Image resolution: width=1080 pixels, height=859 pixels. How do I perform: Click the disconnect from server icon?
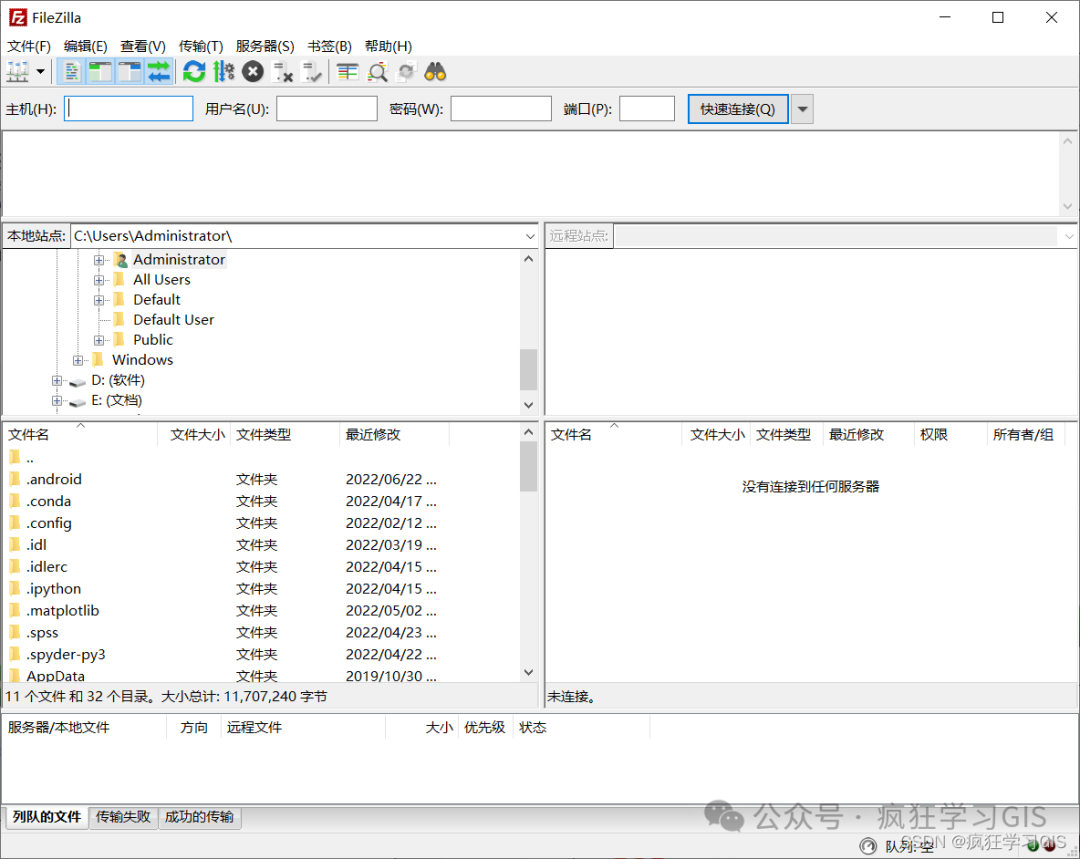(x=283, y=72)
